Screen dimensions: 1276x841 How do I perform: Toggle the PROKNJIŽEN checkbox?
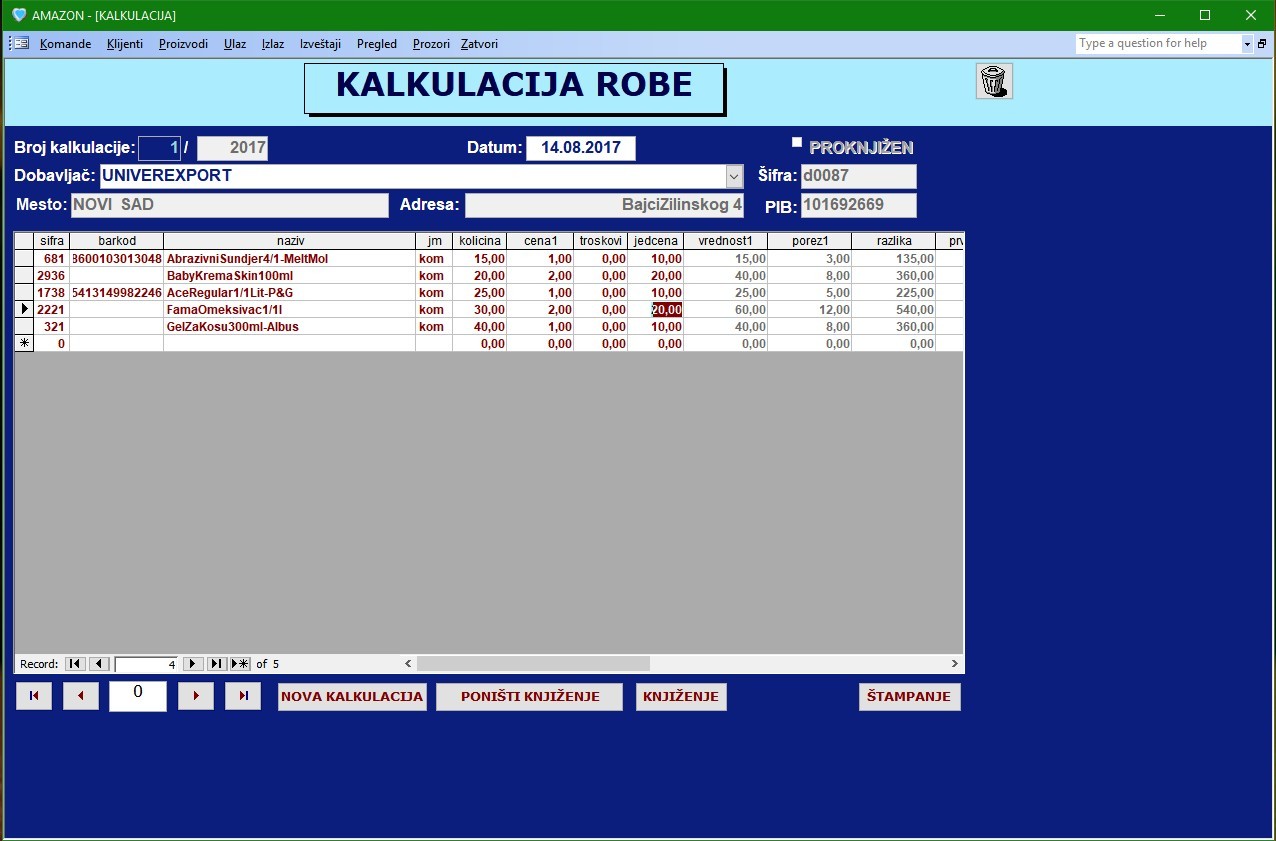[797, 143]
